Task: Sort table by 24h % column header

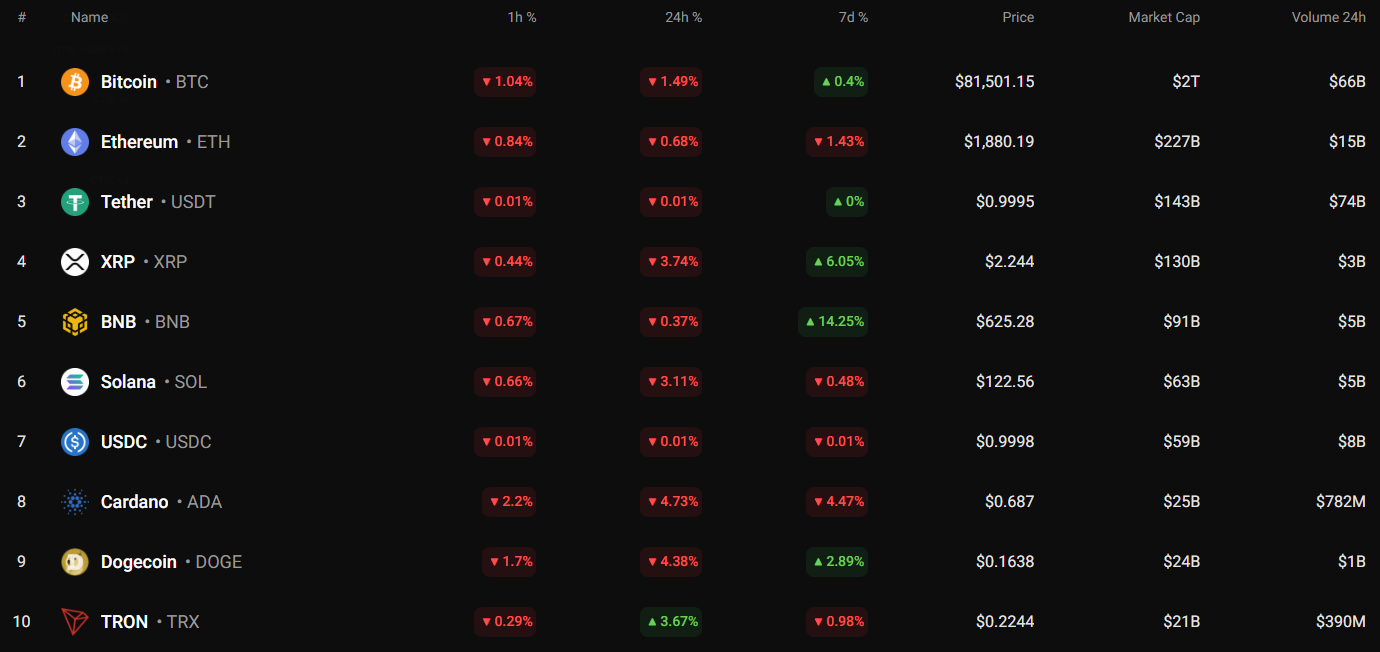Action: pyautogui.click(x=683, y=17)
